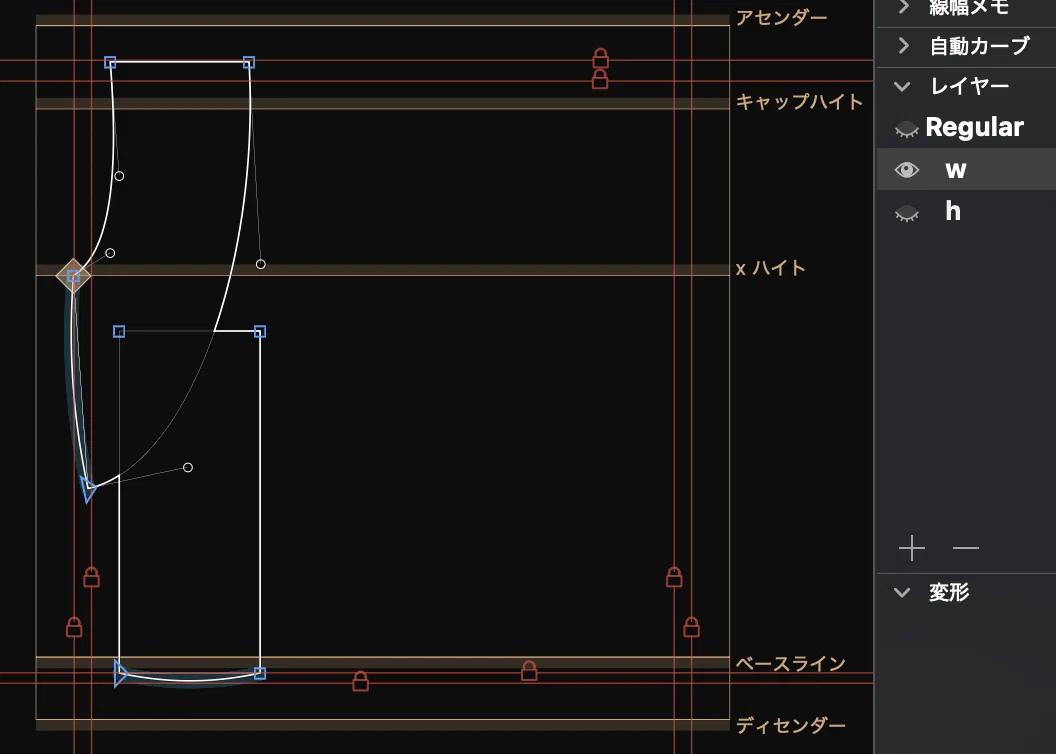Click the レイヤー section title
This screenshot has width=1056, height=754.
tap(970, 86)
